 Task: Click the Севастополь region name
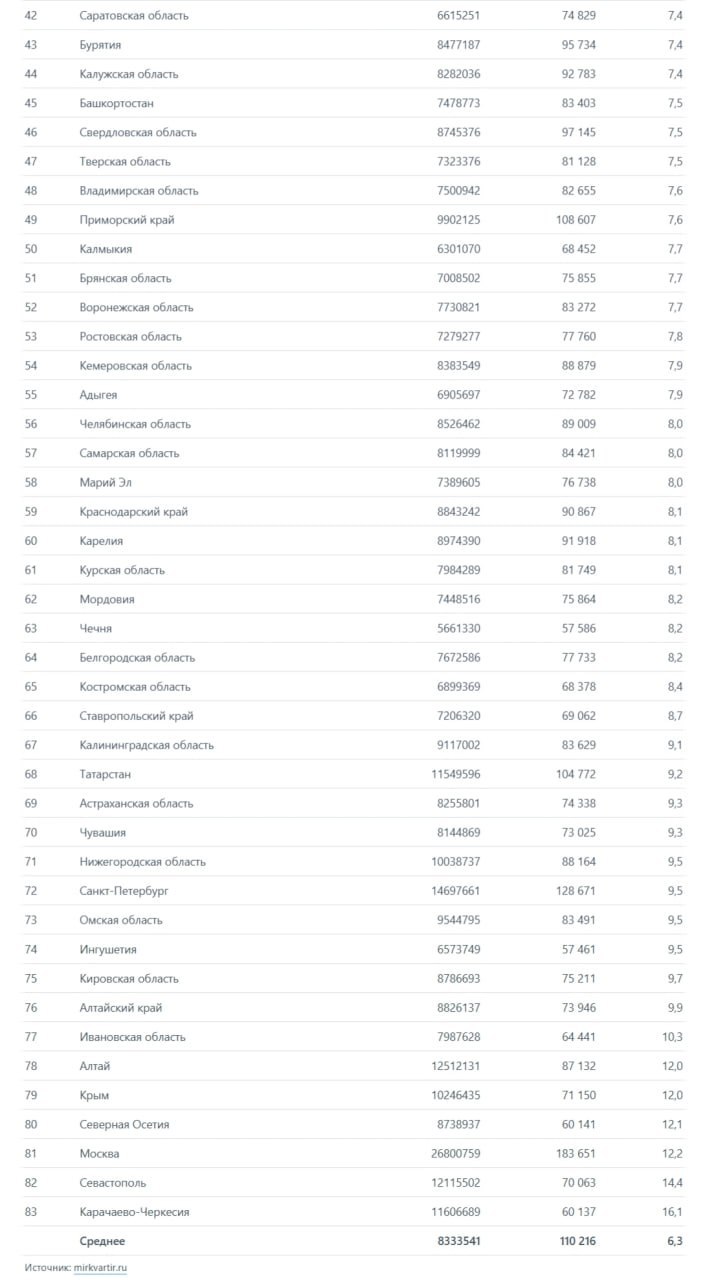pos(114,1182)
